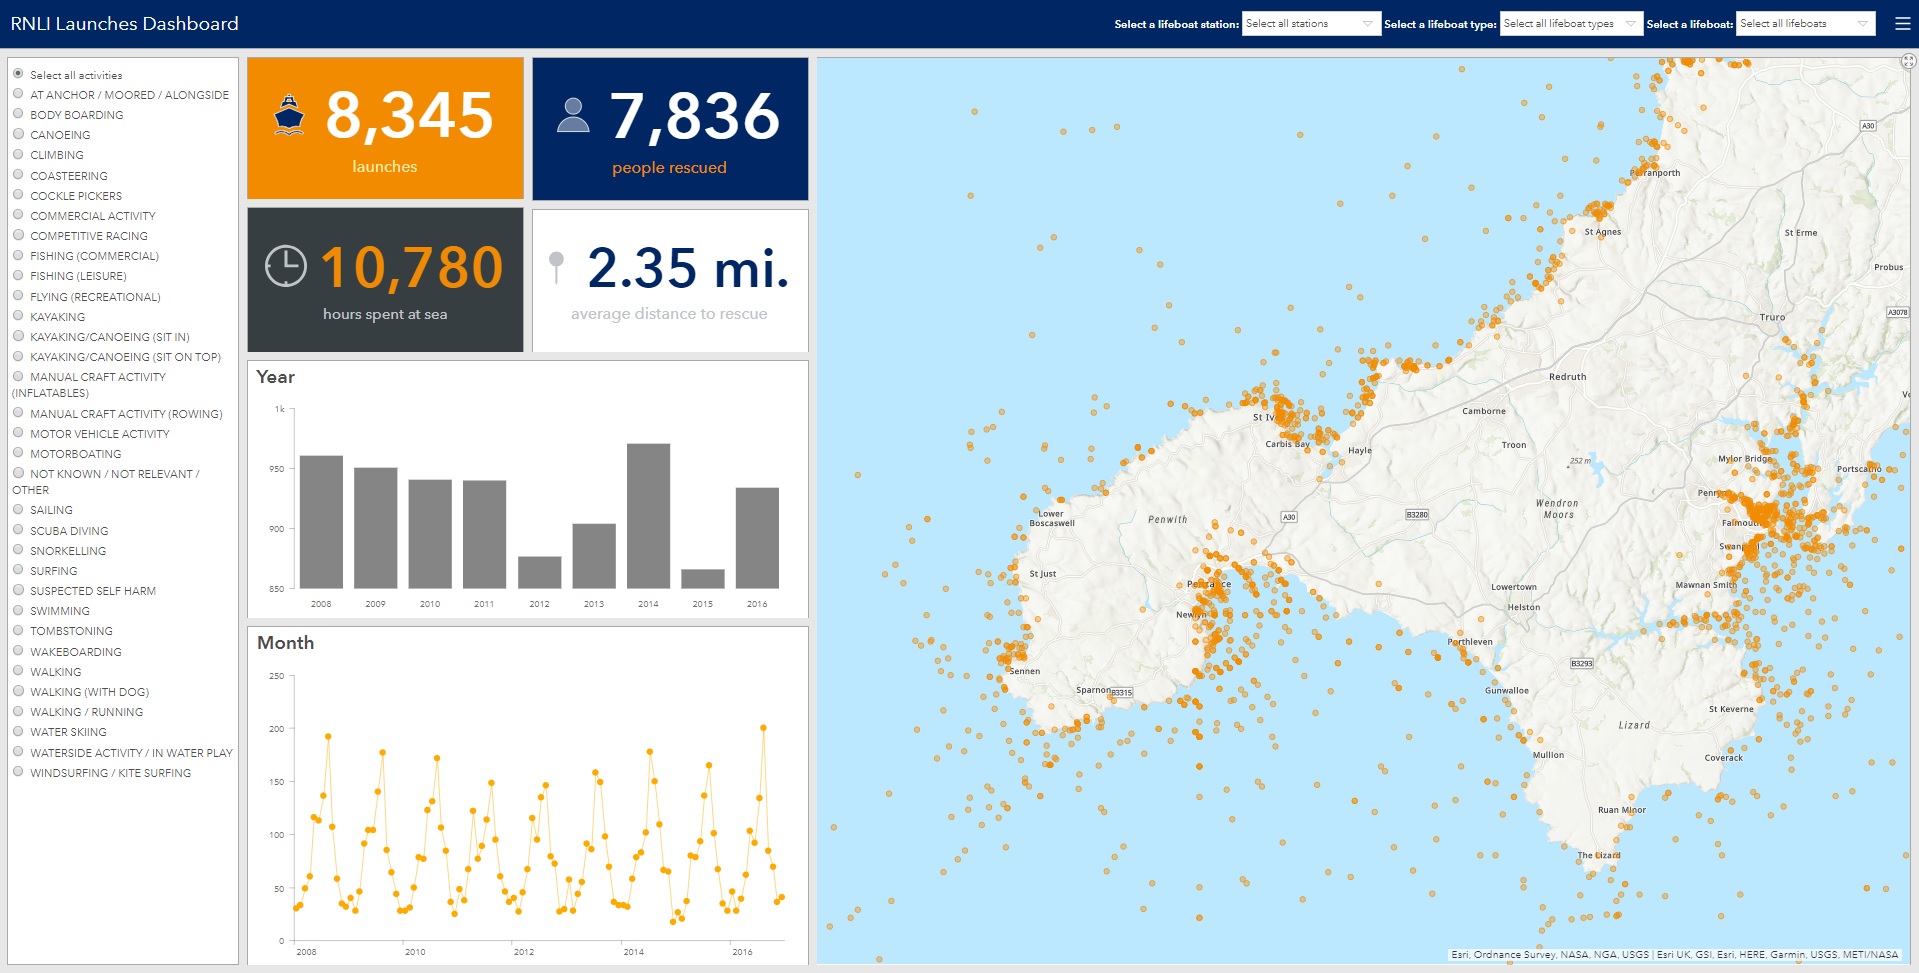Click the 2009 bar in Year chart

click(x=375, y=528)
